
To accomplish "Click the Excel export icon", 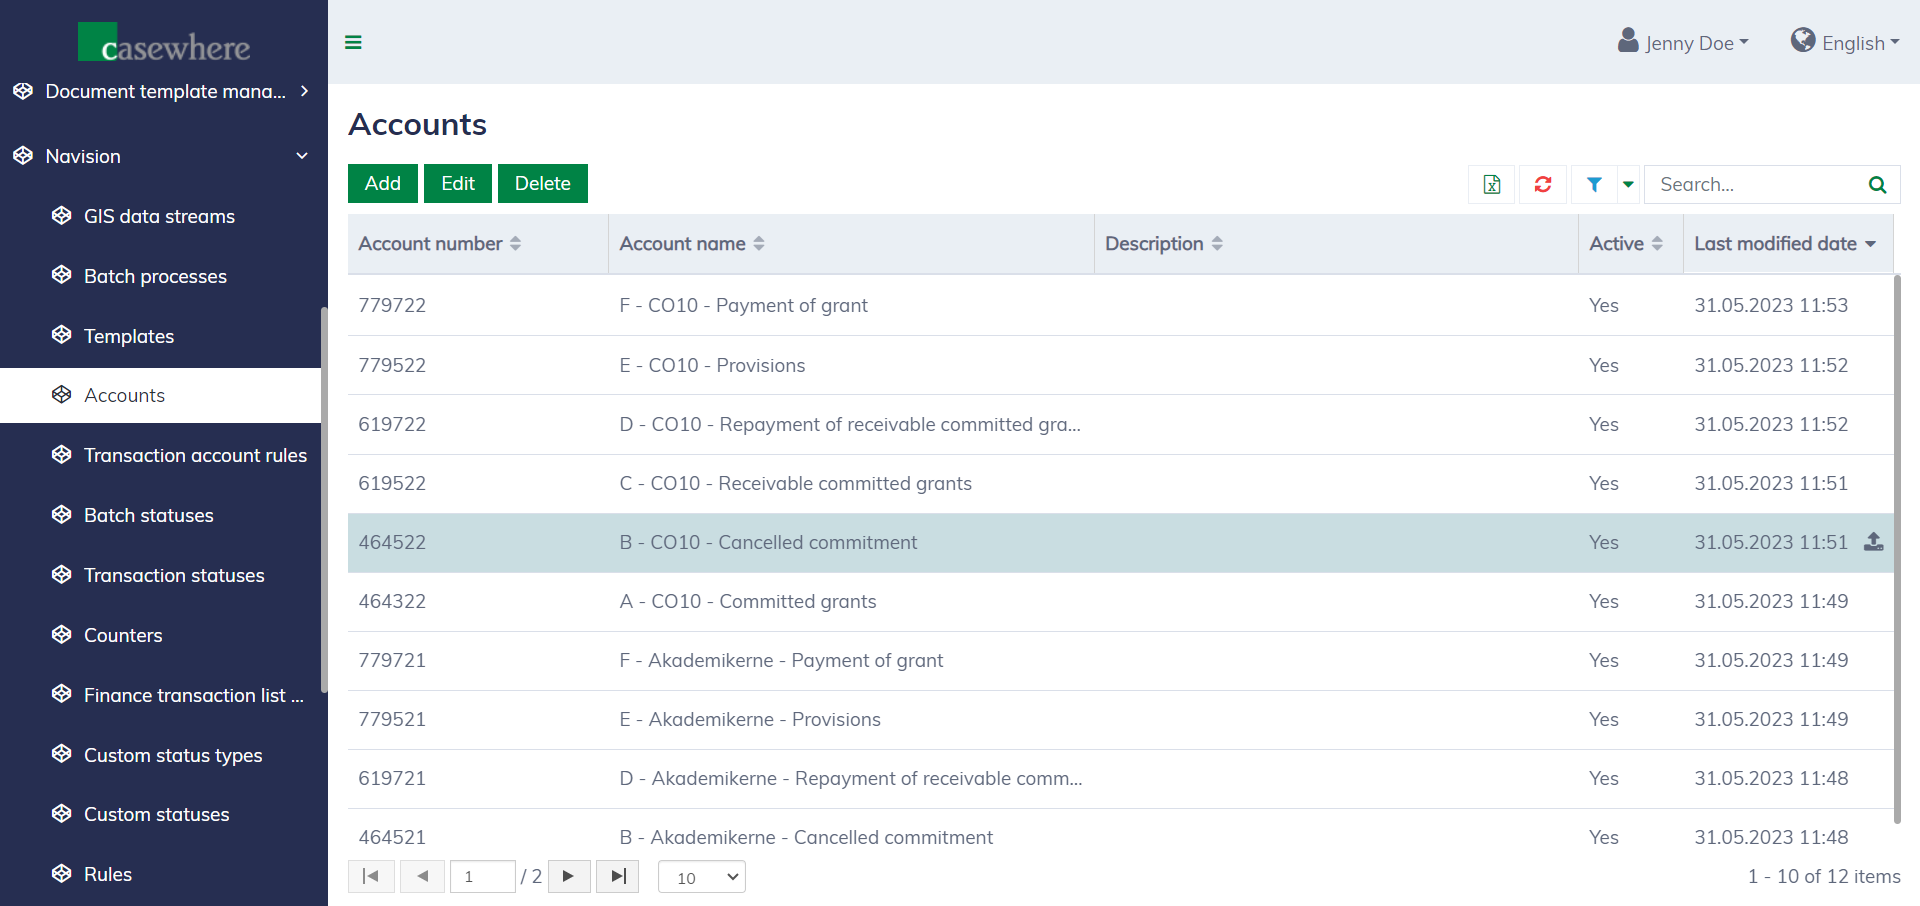I will tap(1491, 184).
